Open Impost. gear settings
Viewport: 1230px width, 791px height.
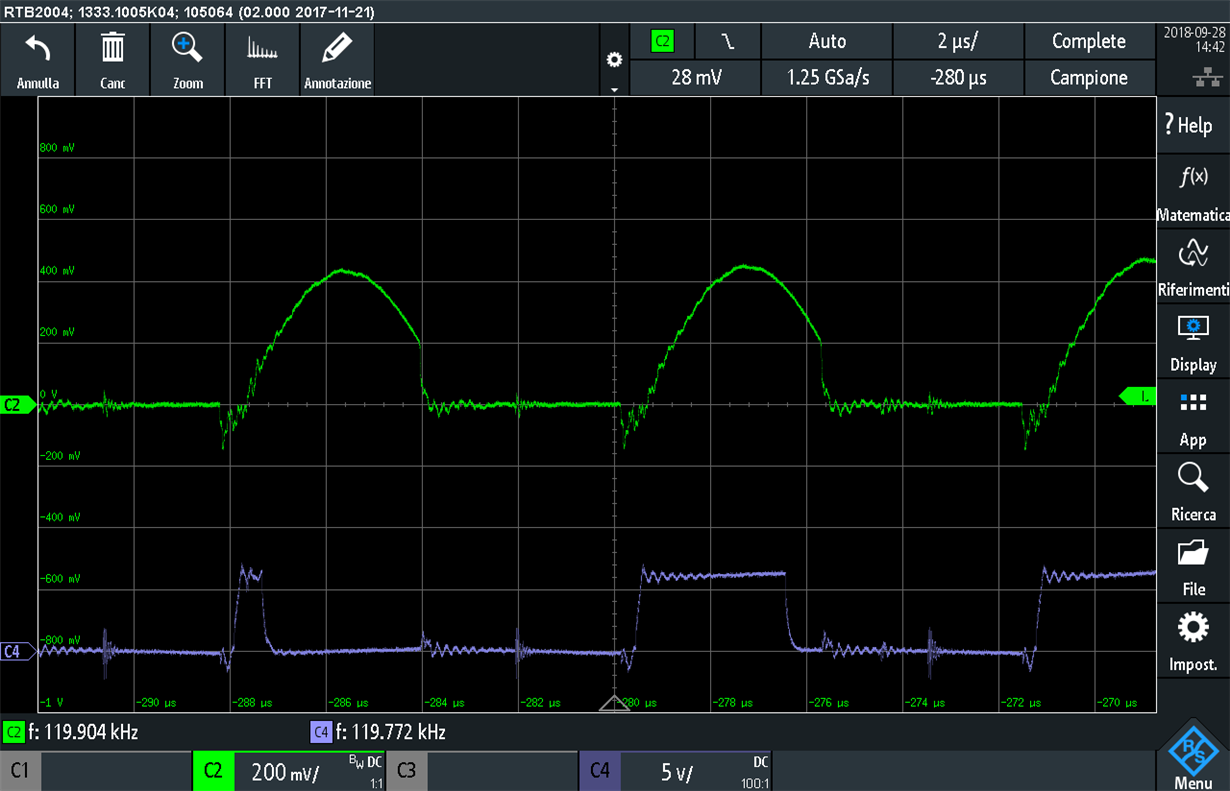point(1193,627)
